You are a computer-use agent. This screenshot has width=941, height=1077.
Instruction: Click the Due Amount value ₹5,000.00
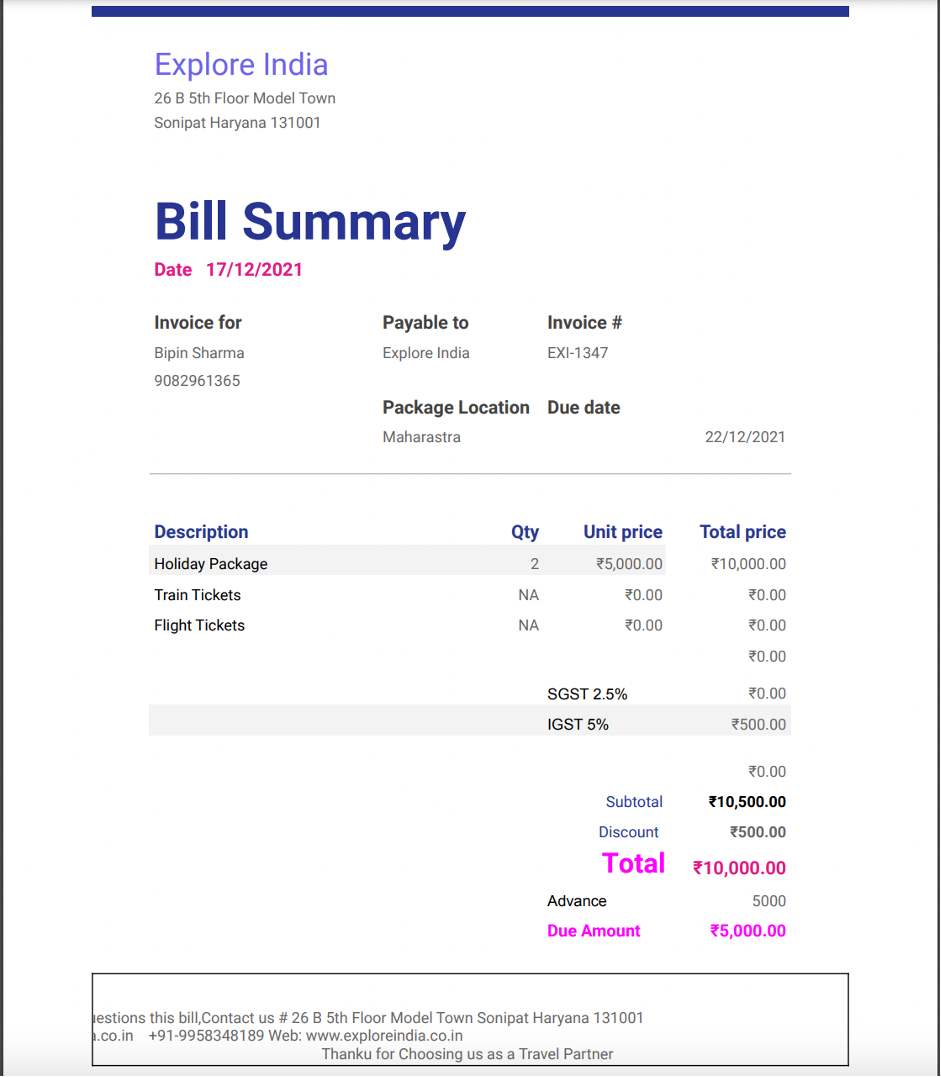pyautogui.click(x=747, y=931)
